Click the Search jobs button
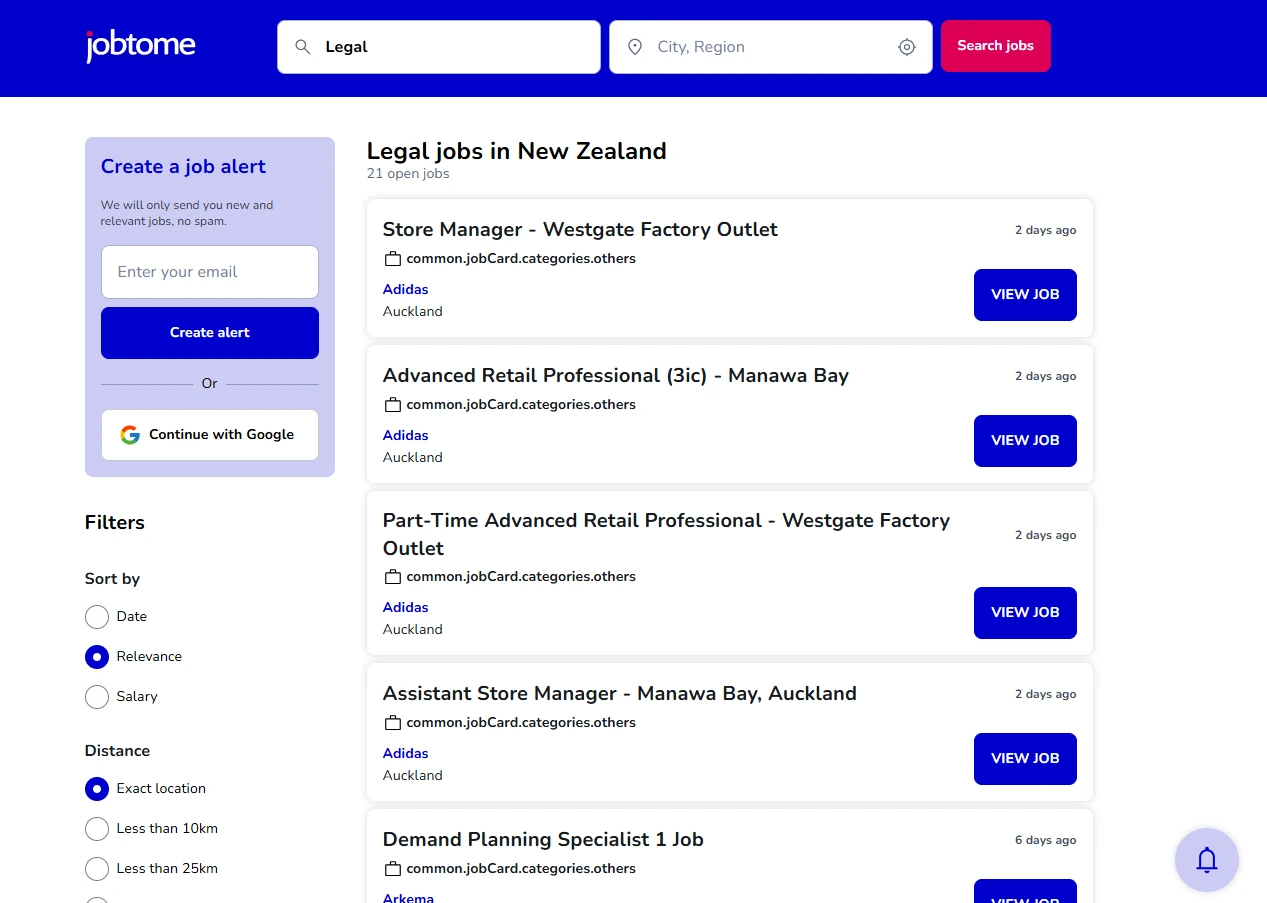 pyautogui.click(x=995, y=46)
